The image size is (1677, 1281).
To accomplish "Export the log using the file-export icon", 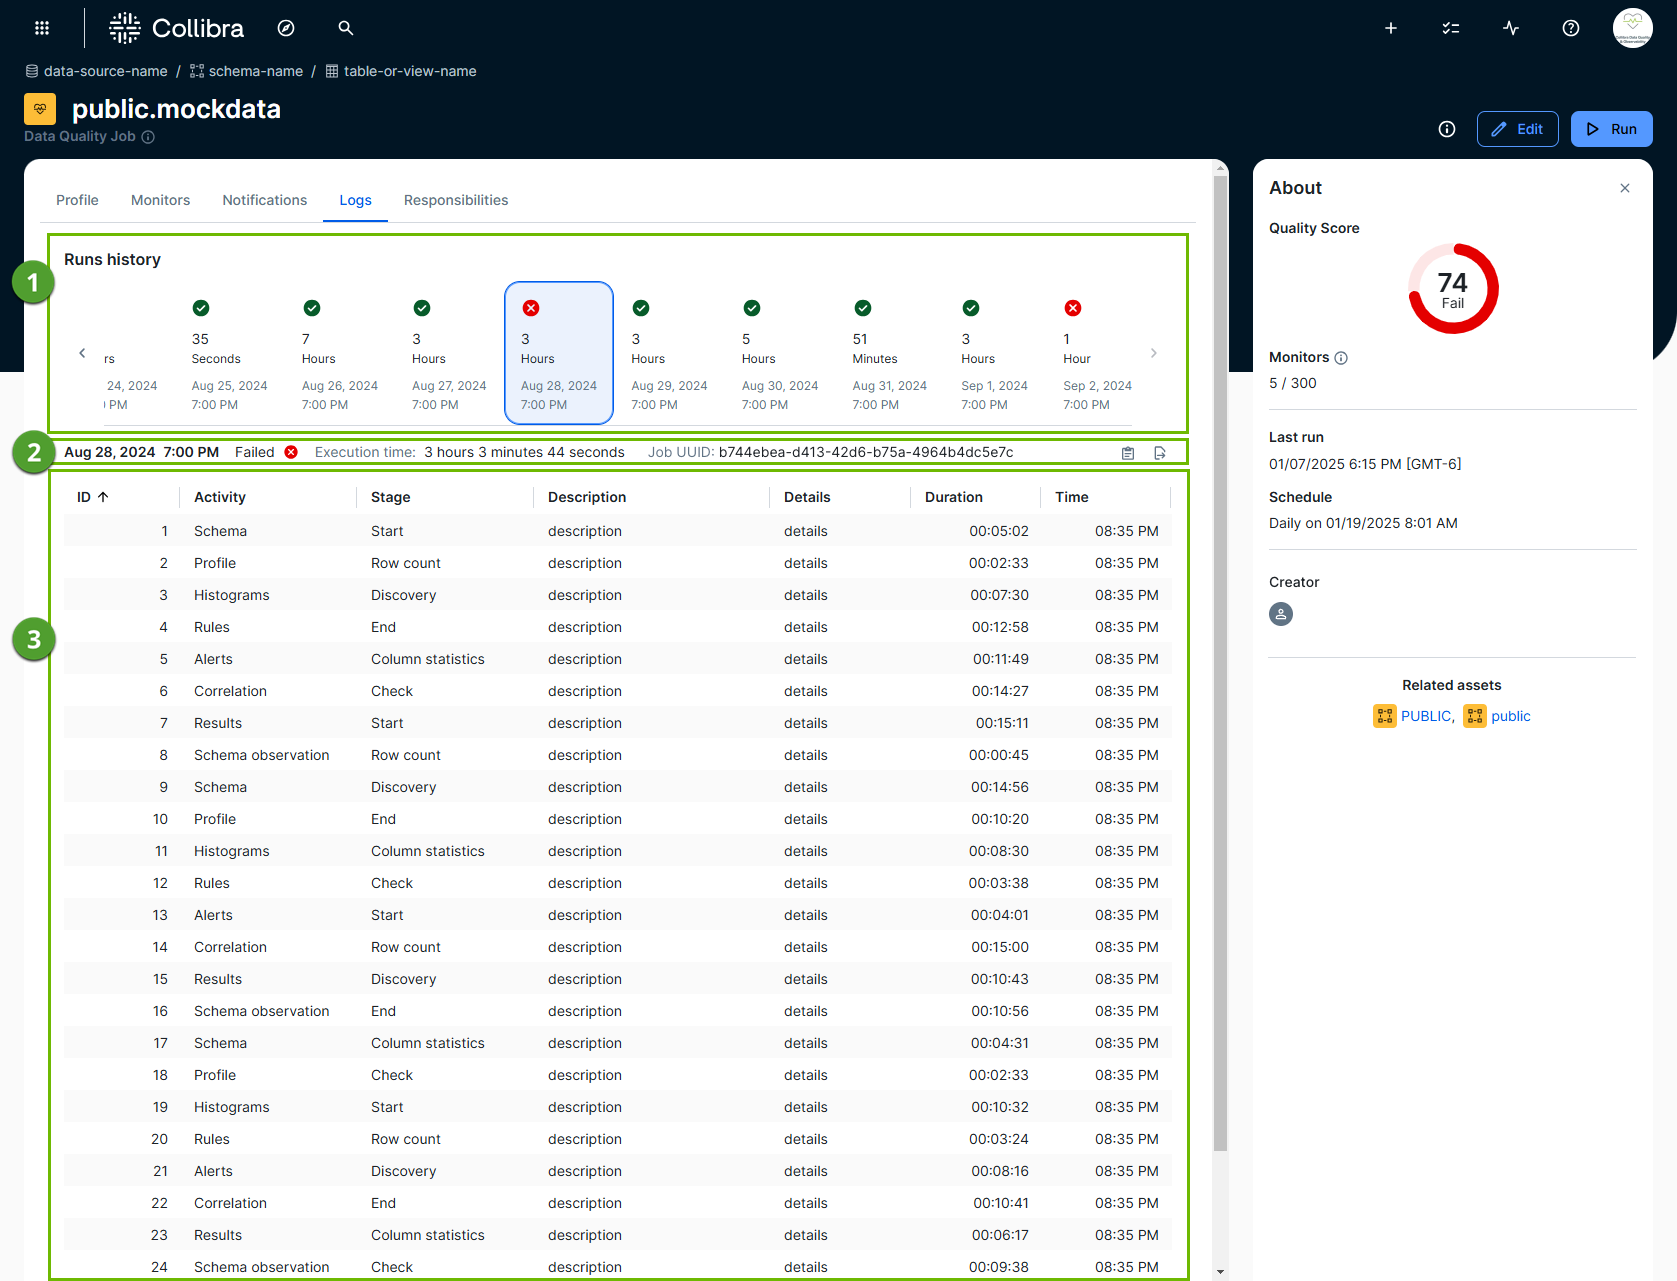I will (x=1160, y=452).
